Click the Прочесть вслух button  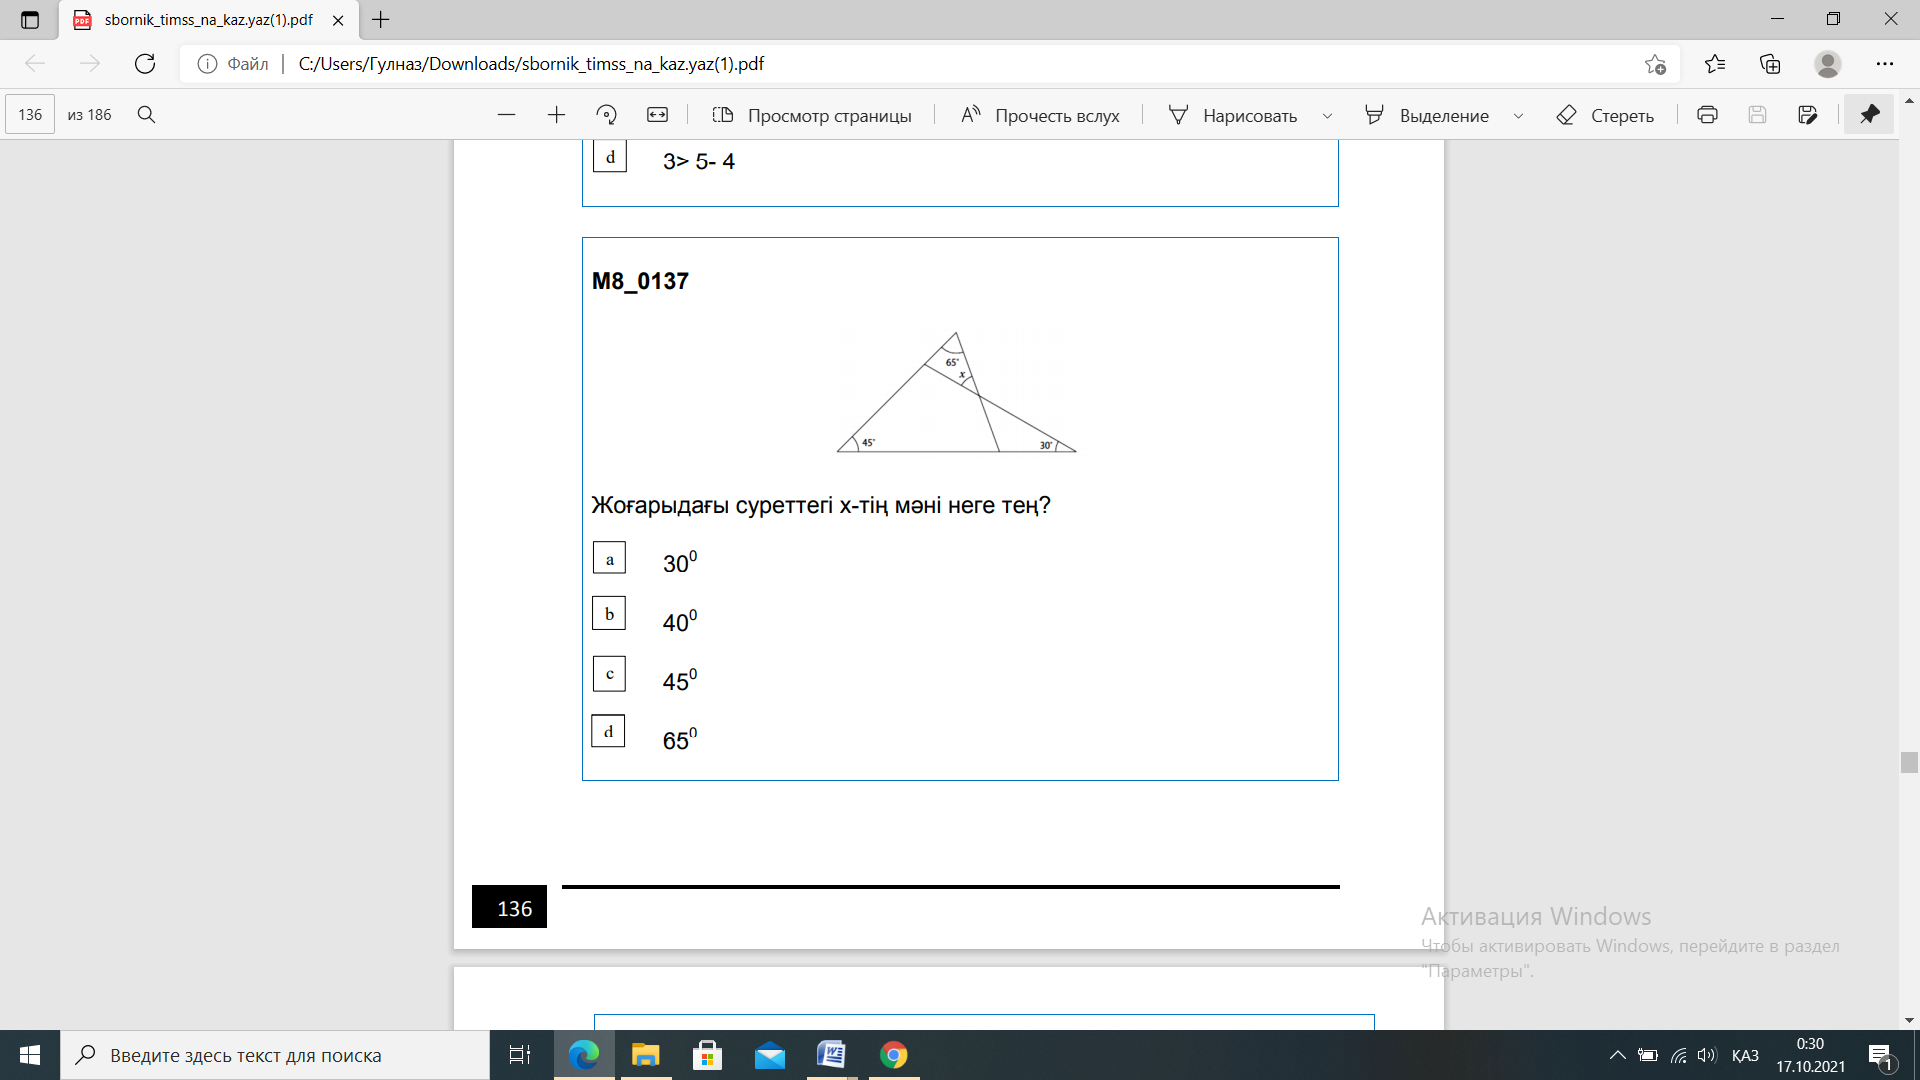[1040, 115]
